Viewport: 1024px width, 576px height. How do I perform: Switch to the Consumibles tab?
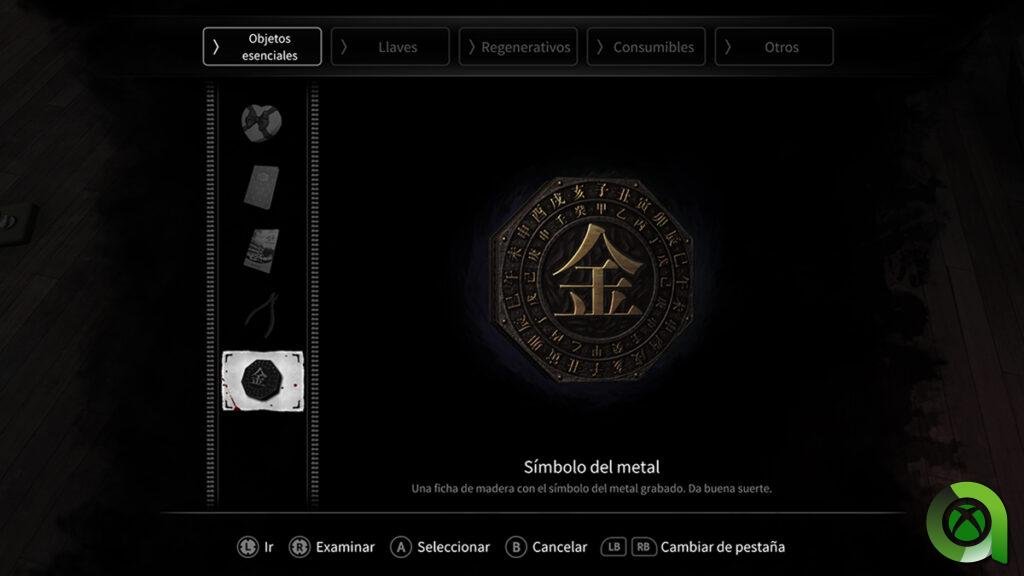click(646, 46)
